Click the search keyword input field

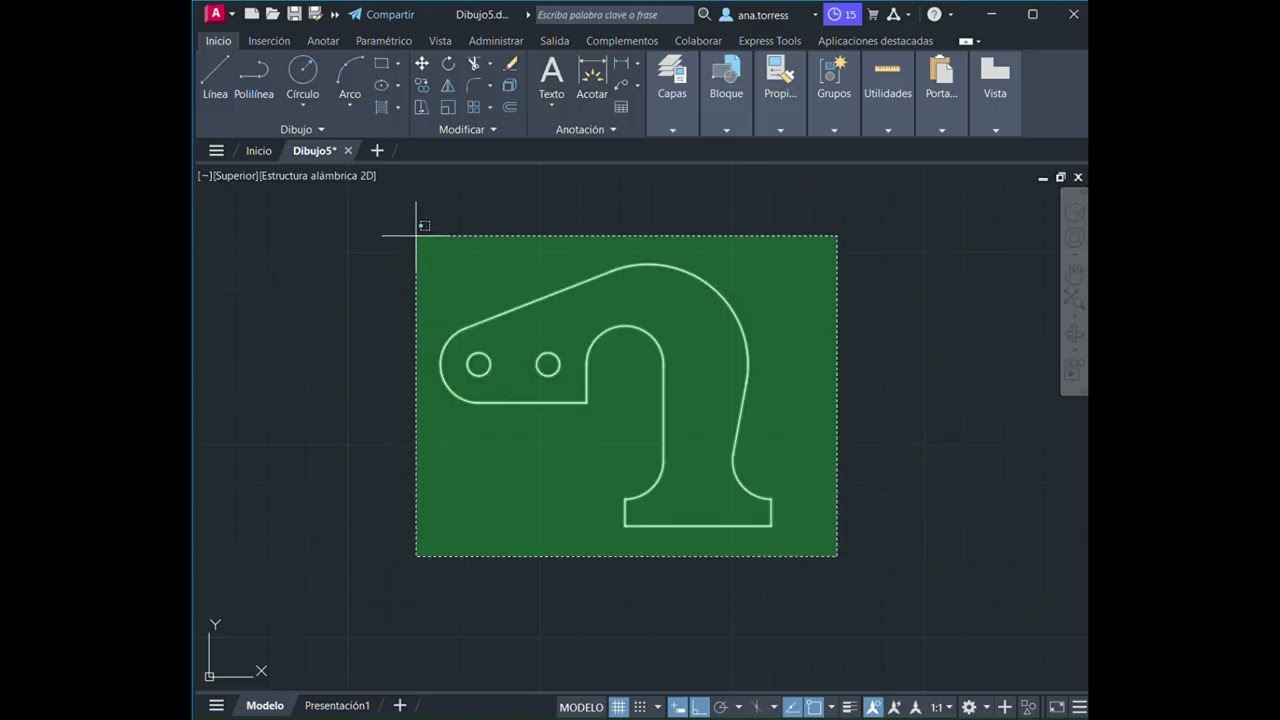[614, 15]
